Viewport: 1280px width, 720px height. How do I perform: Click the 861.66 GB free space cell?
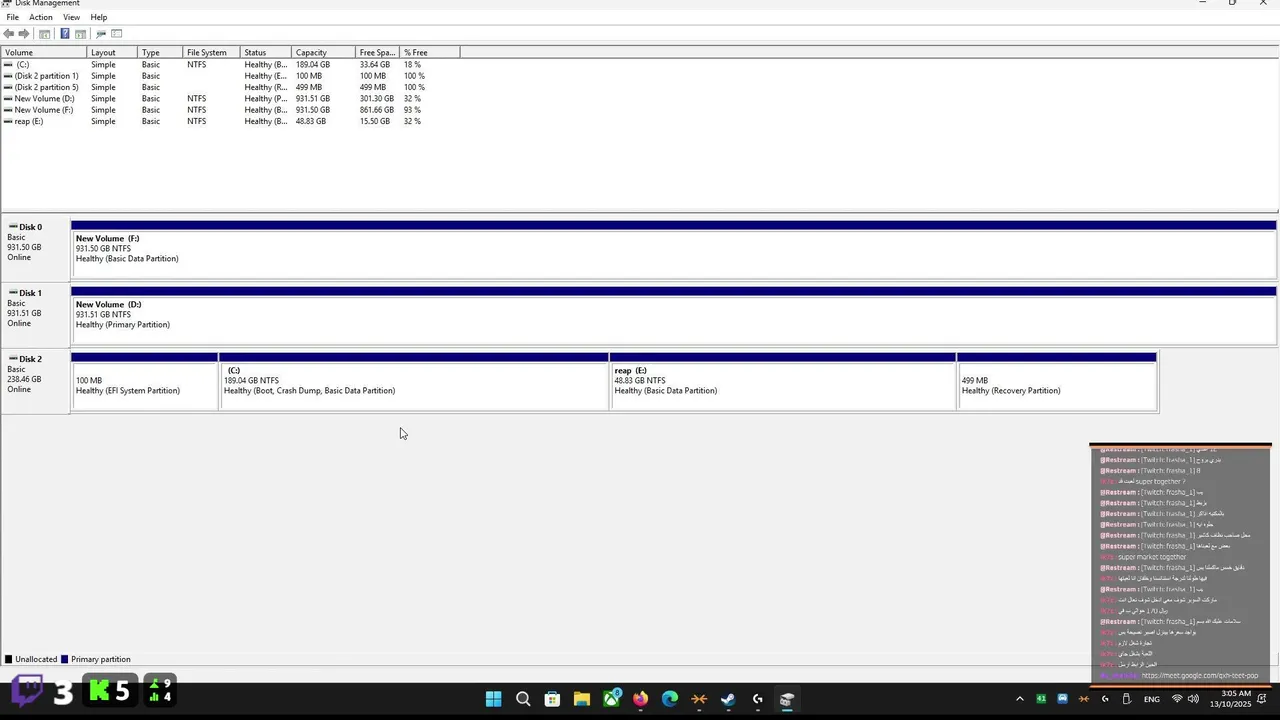377,110
